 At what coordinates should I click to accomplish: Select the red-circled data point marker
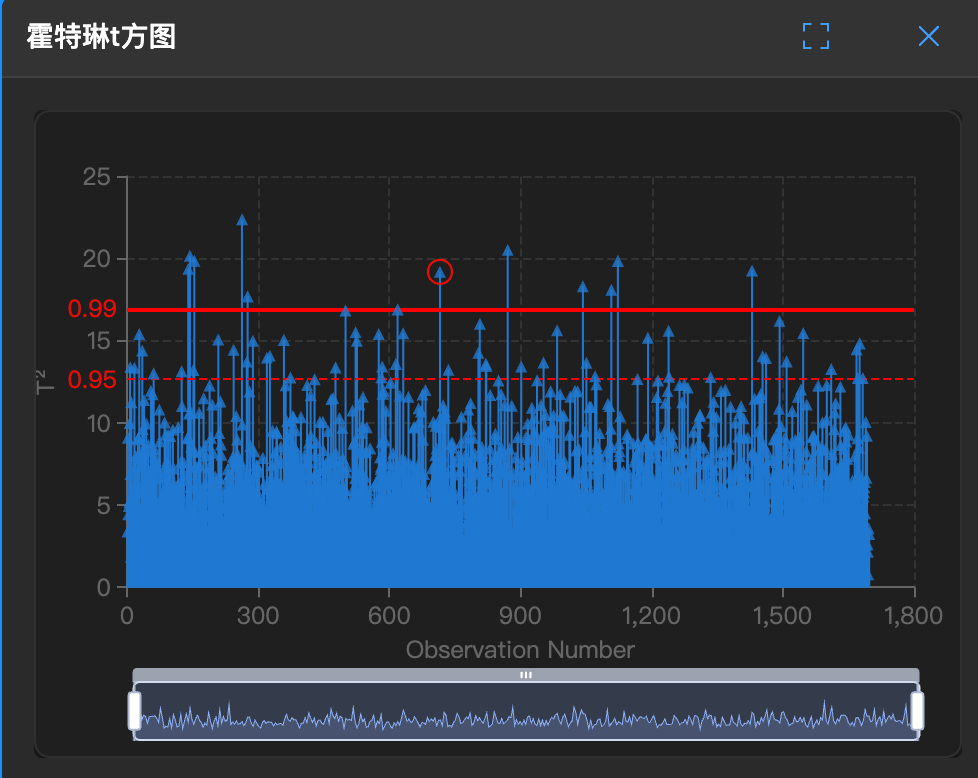click(x=440, y=272)
